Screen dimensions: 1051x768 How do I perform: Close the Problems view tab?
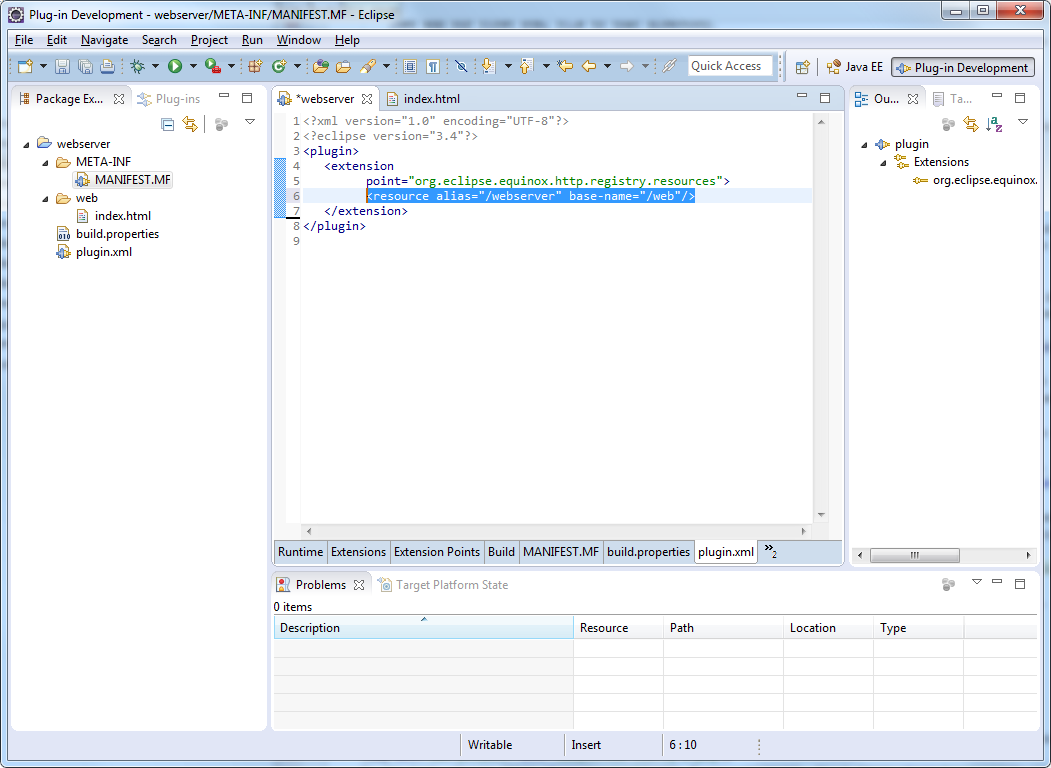tap(359, 584)
